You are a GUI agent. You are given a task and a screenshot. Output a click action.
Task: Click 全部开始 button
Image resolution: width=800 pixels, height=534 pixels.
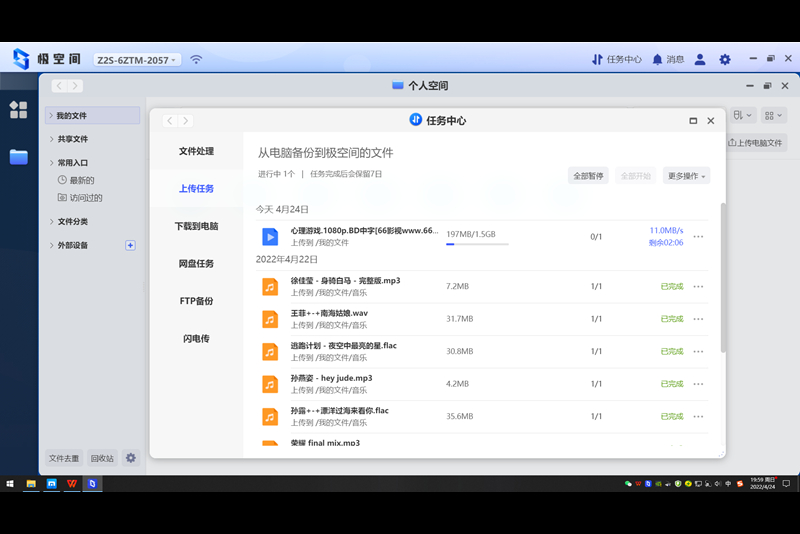pos(636,176)
